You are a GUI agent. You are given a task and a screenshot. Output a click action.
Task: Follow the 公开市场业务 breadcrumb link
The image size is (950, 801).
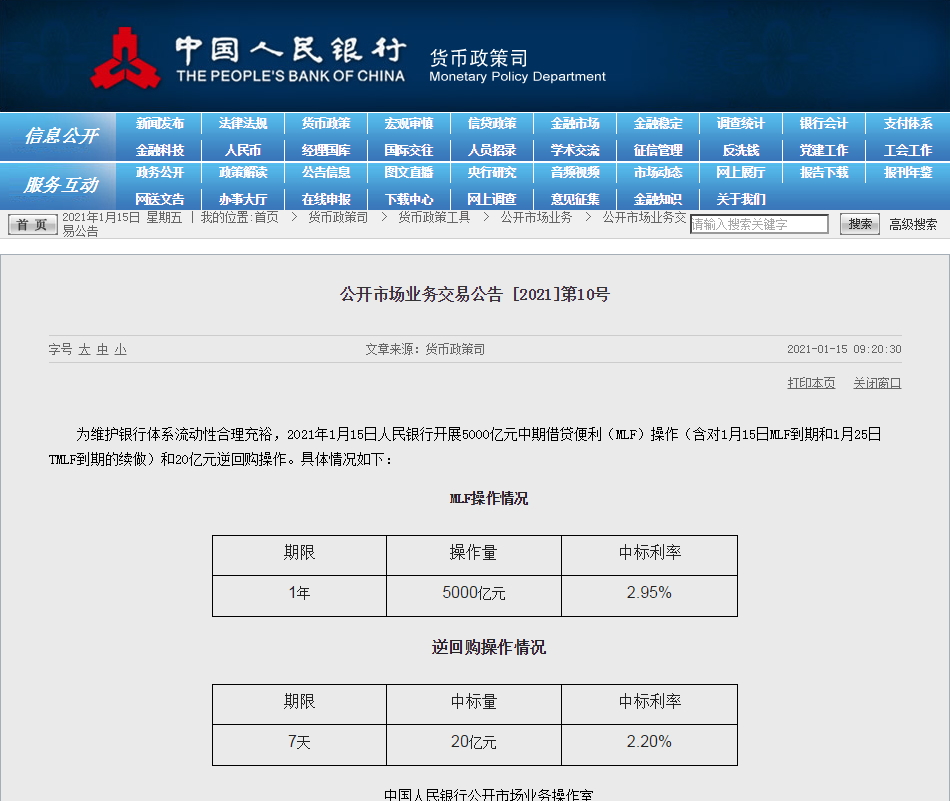(x=536, y=218)
